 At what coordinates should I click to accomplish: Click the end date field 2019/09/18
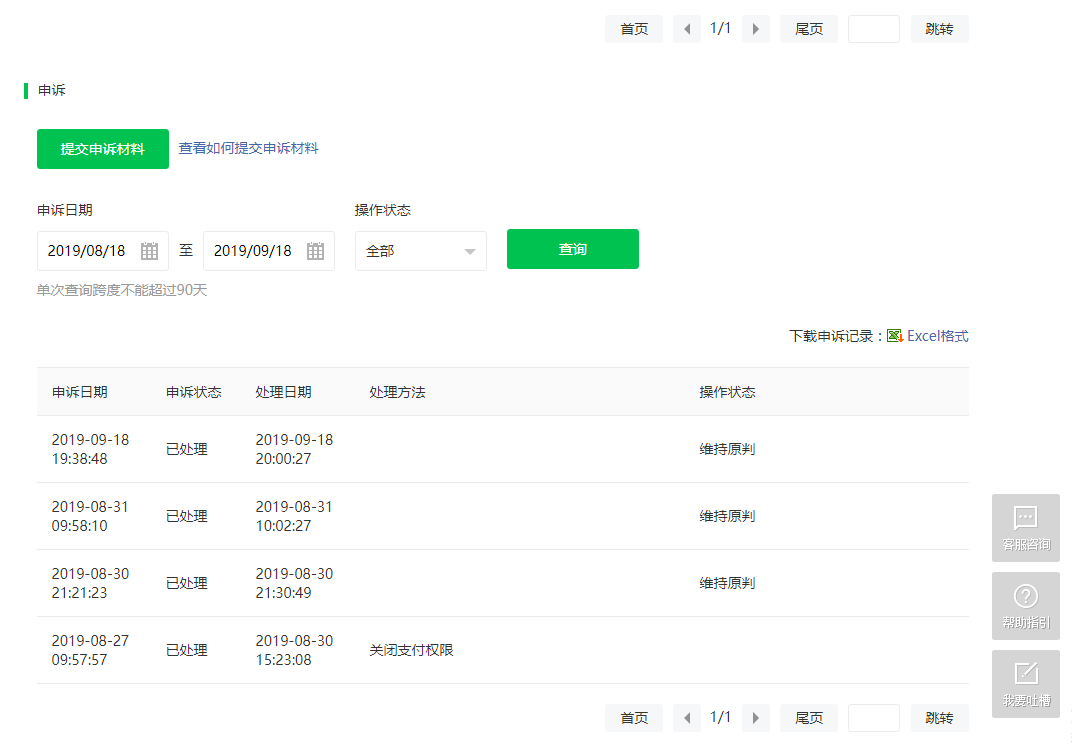tap(269, 251)
